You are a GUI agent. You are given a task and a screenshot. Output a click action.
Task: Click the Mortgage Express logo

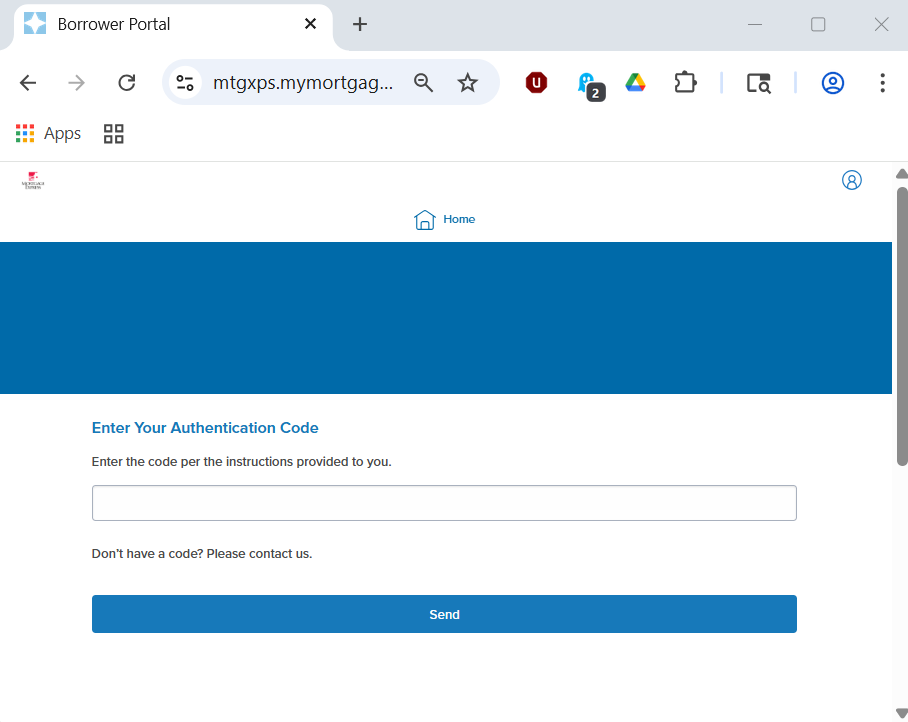[33, 181]
